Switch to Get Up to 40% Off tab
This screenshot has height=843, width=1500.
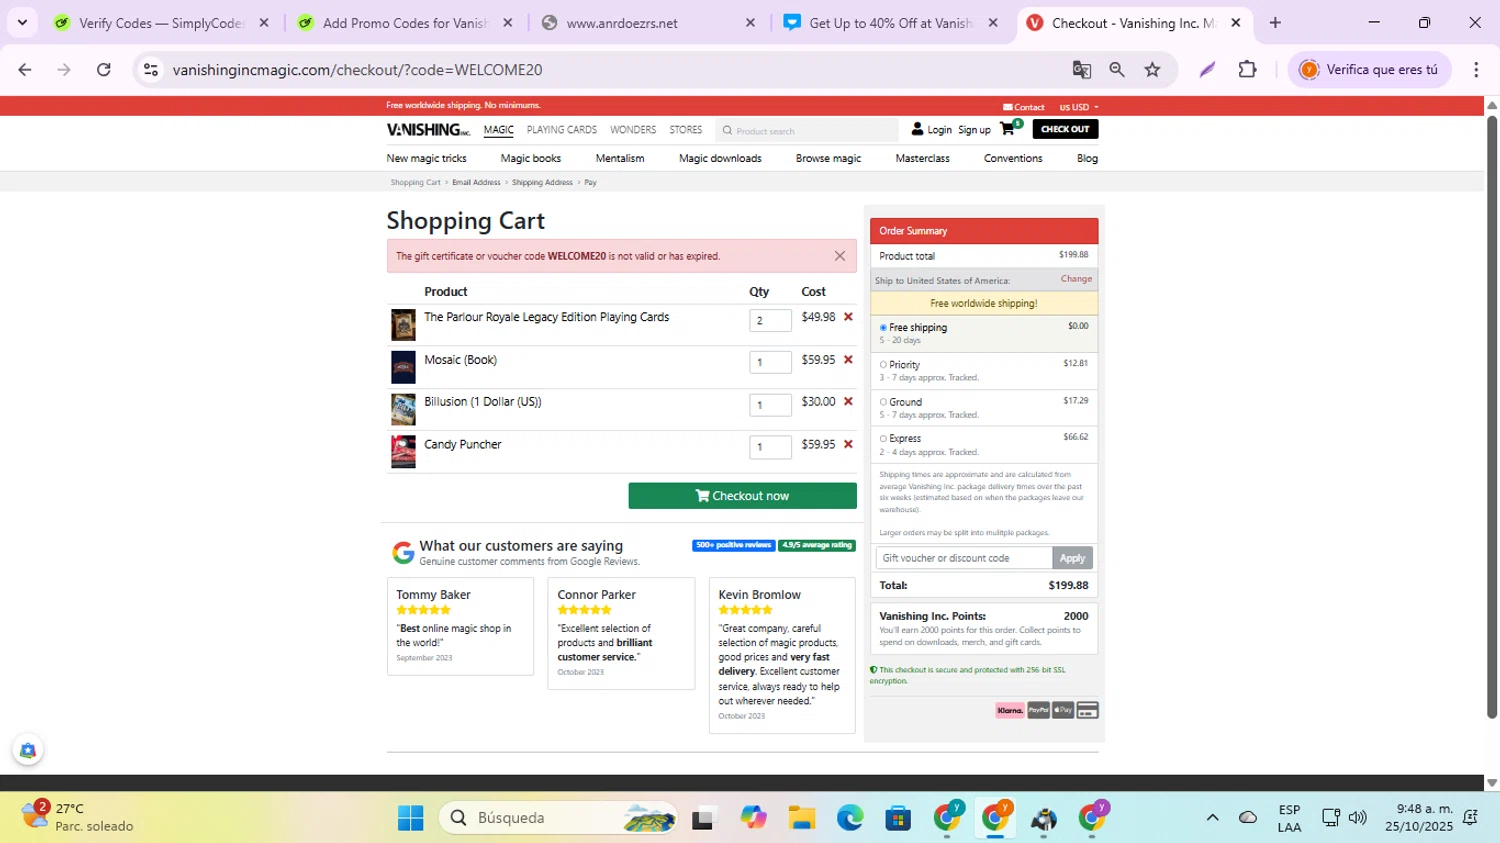pos(892,22)
